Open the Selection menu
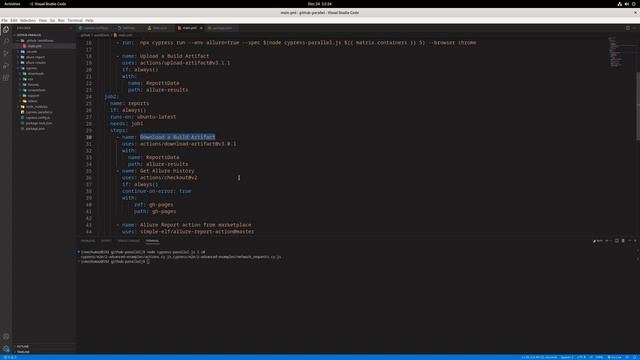Image resolution: width=640 pixels, height=360 pixels. [x=28, y=20]
